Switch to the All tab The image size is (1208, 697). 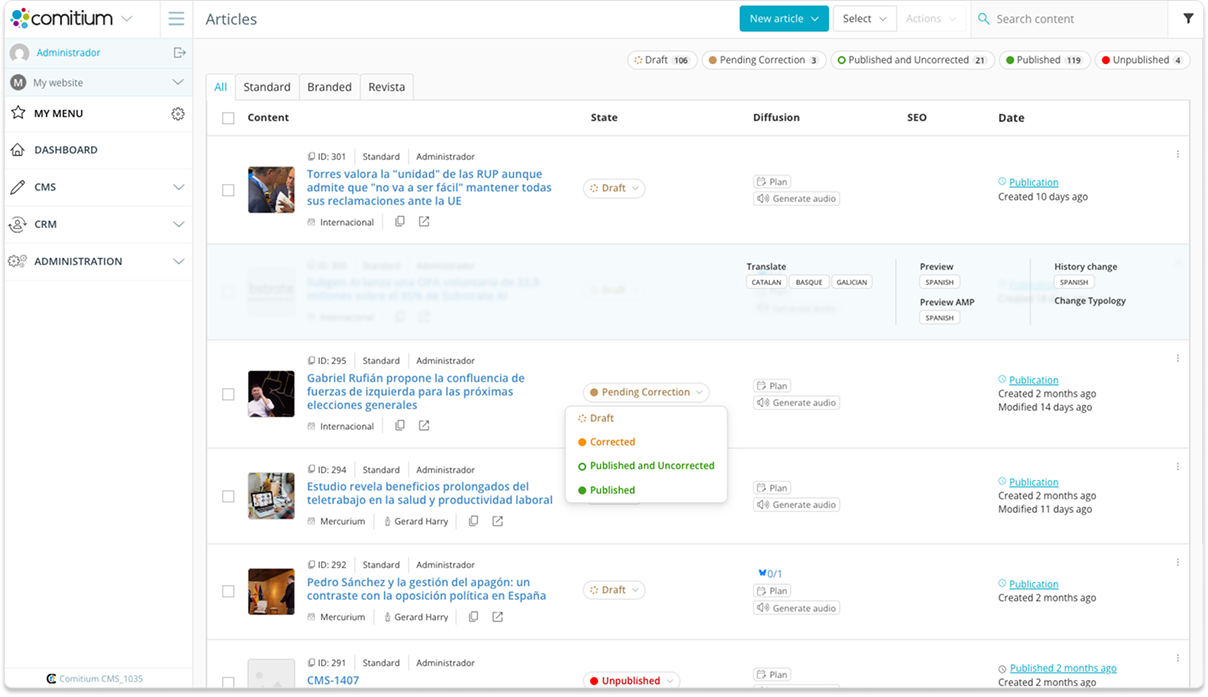point(221,87)
